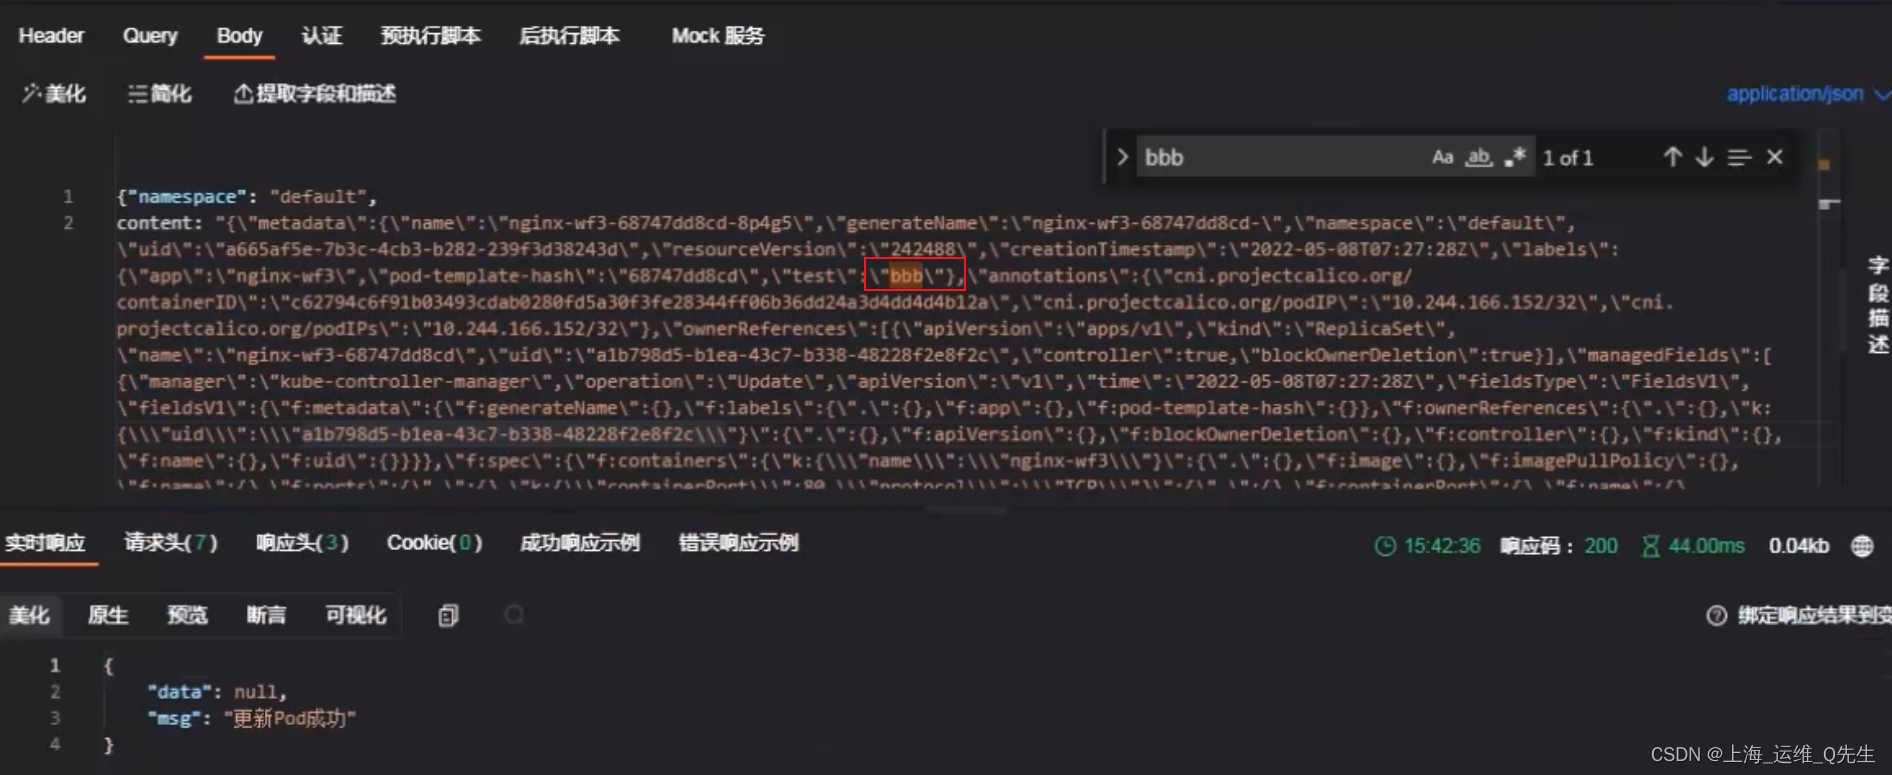Switch to the Query tab

(x=150, y=36)
